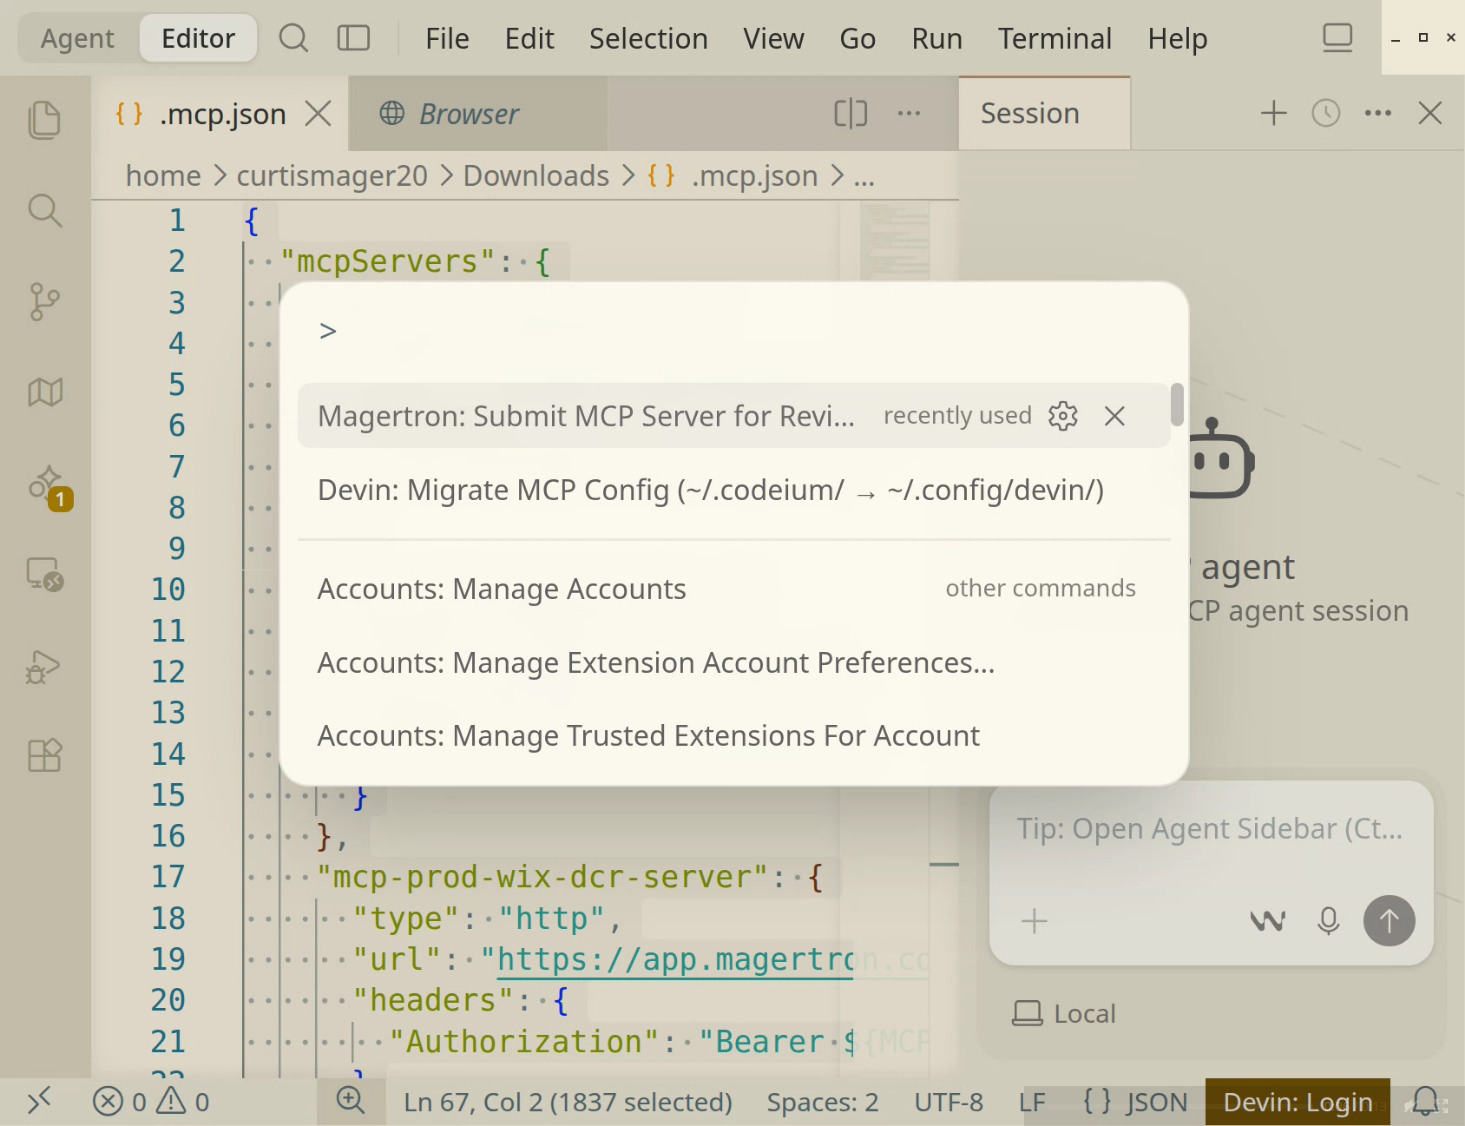Open the Edit menu

click(529, 38)
